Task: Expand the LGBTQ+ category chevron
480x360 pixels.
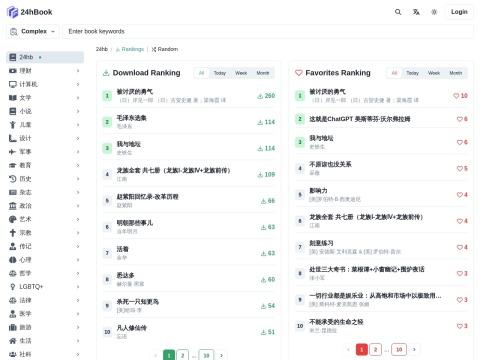Action: pos(78,287)
